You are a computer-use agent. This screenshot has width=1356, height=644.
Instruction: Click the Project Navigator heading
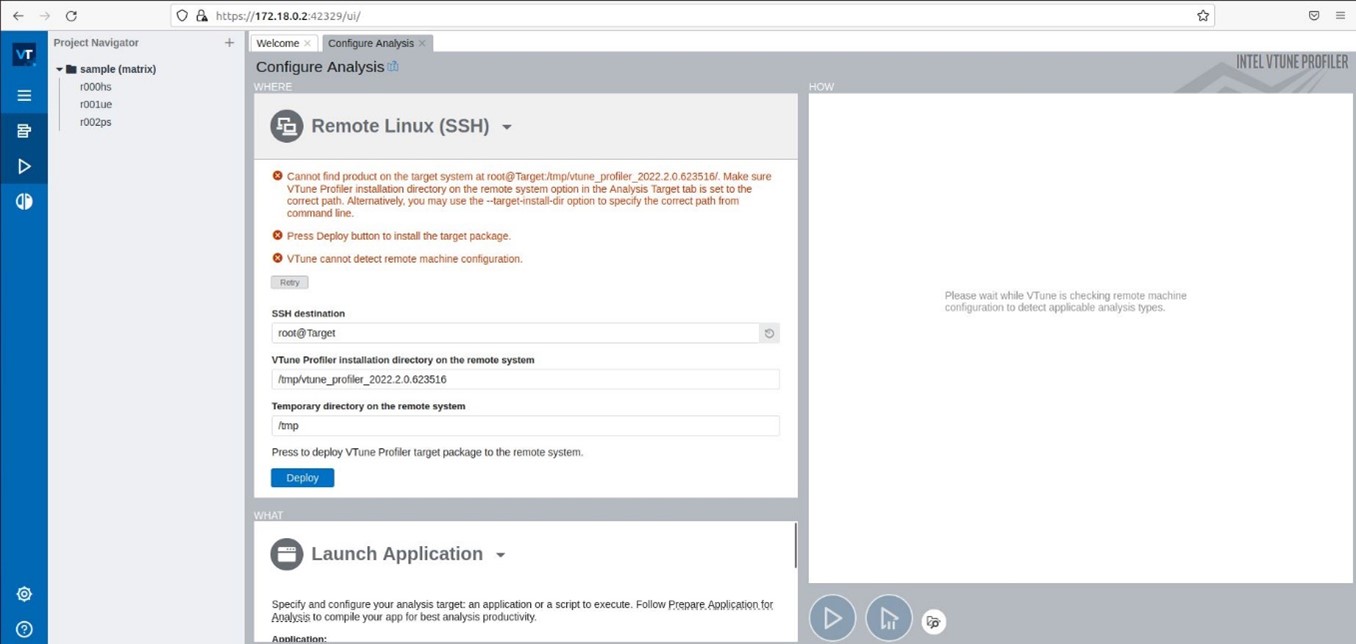[96, 43]
